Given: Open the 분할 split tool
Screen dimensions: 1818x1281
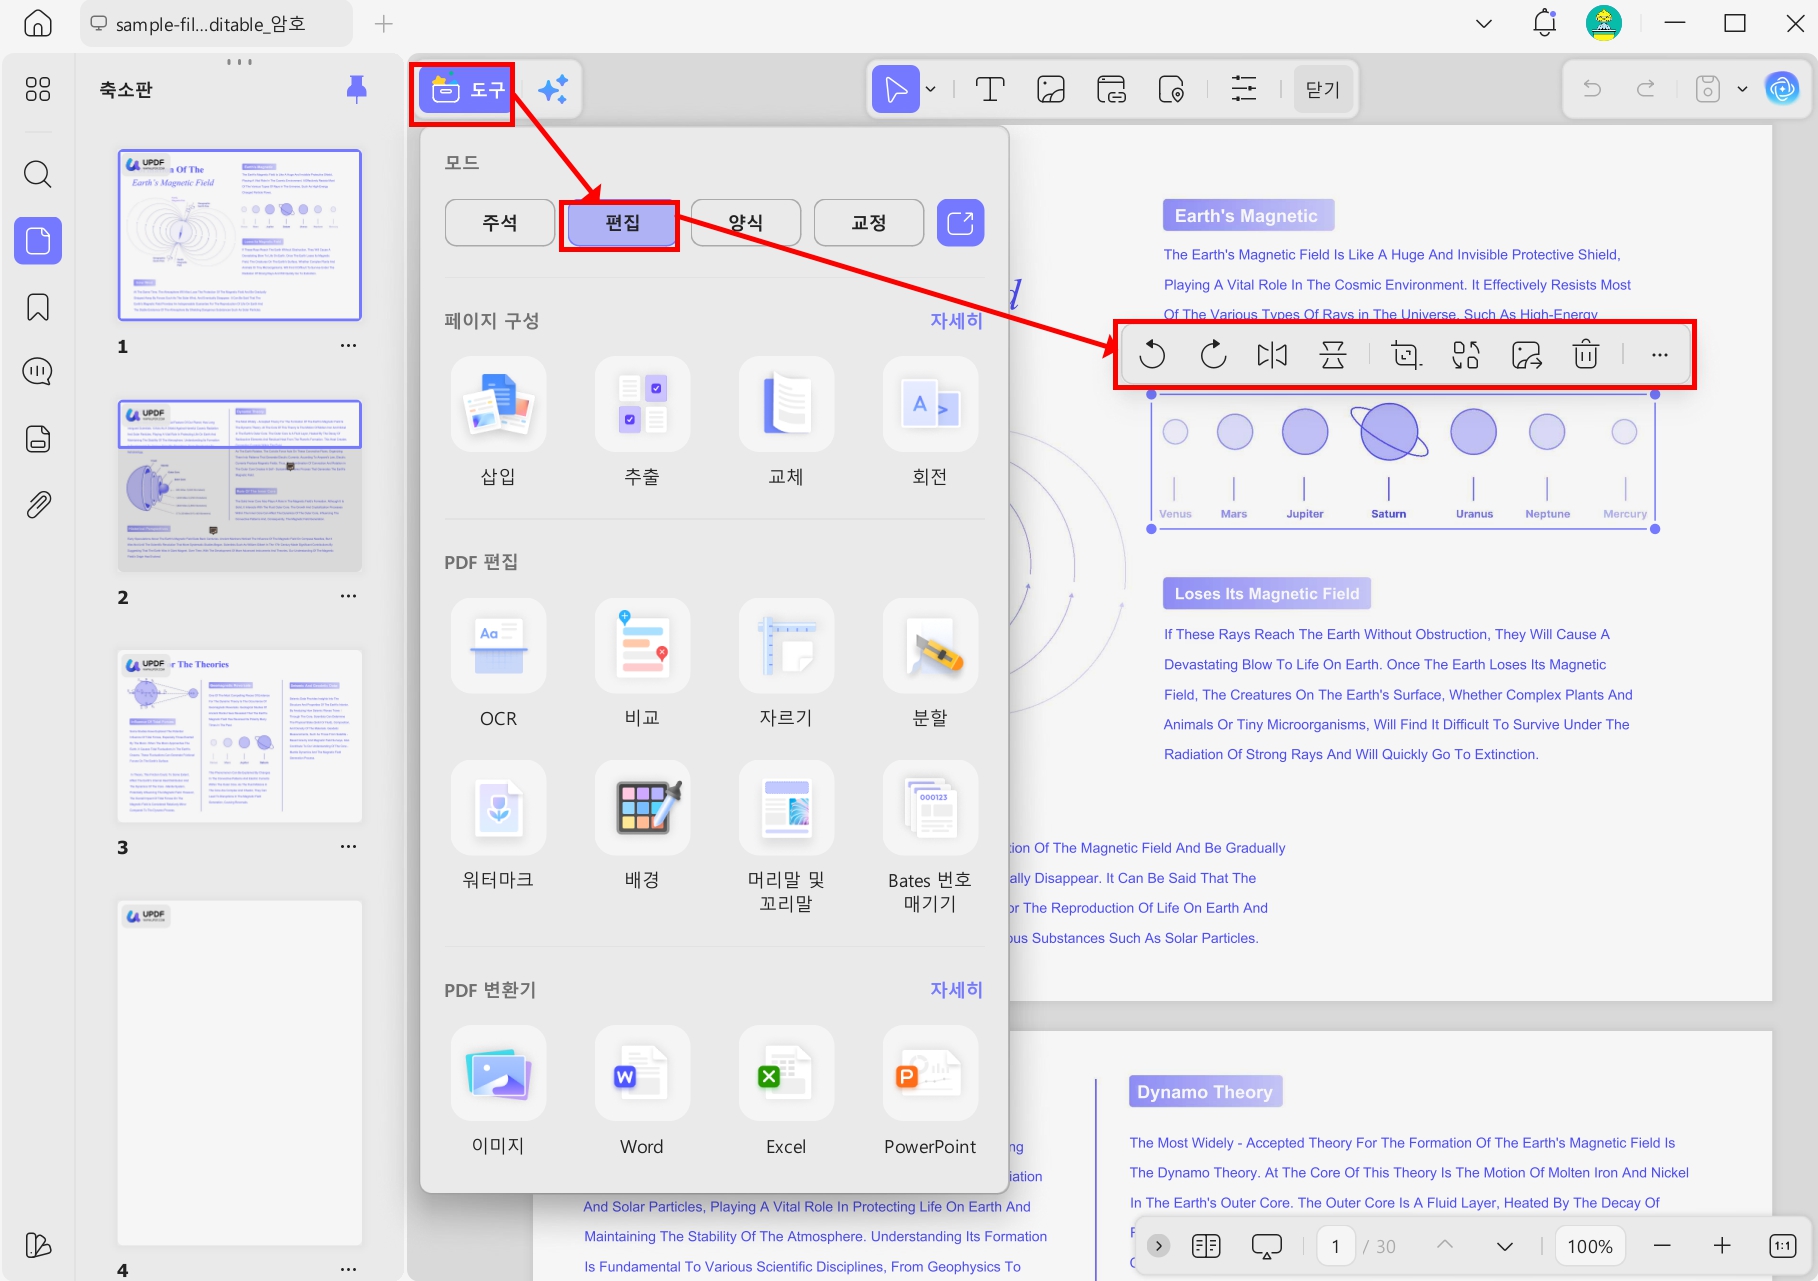Looking at the screenshot, I should pyautogui.click(x=930, y=646).
